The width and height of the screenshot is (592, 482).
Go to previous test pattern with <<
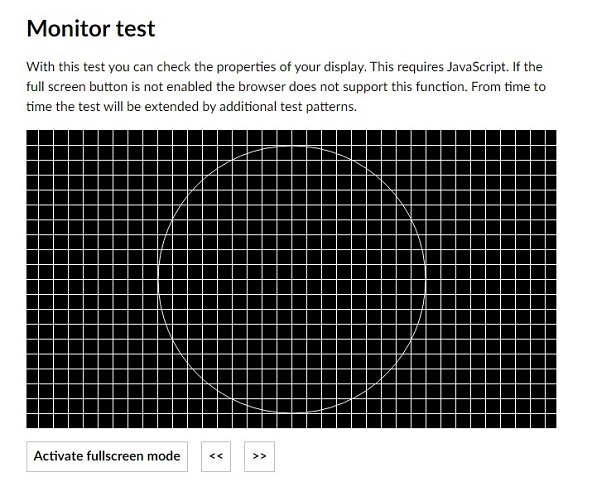click(x=216, y=456)
